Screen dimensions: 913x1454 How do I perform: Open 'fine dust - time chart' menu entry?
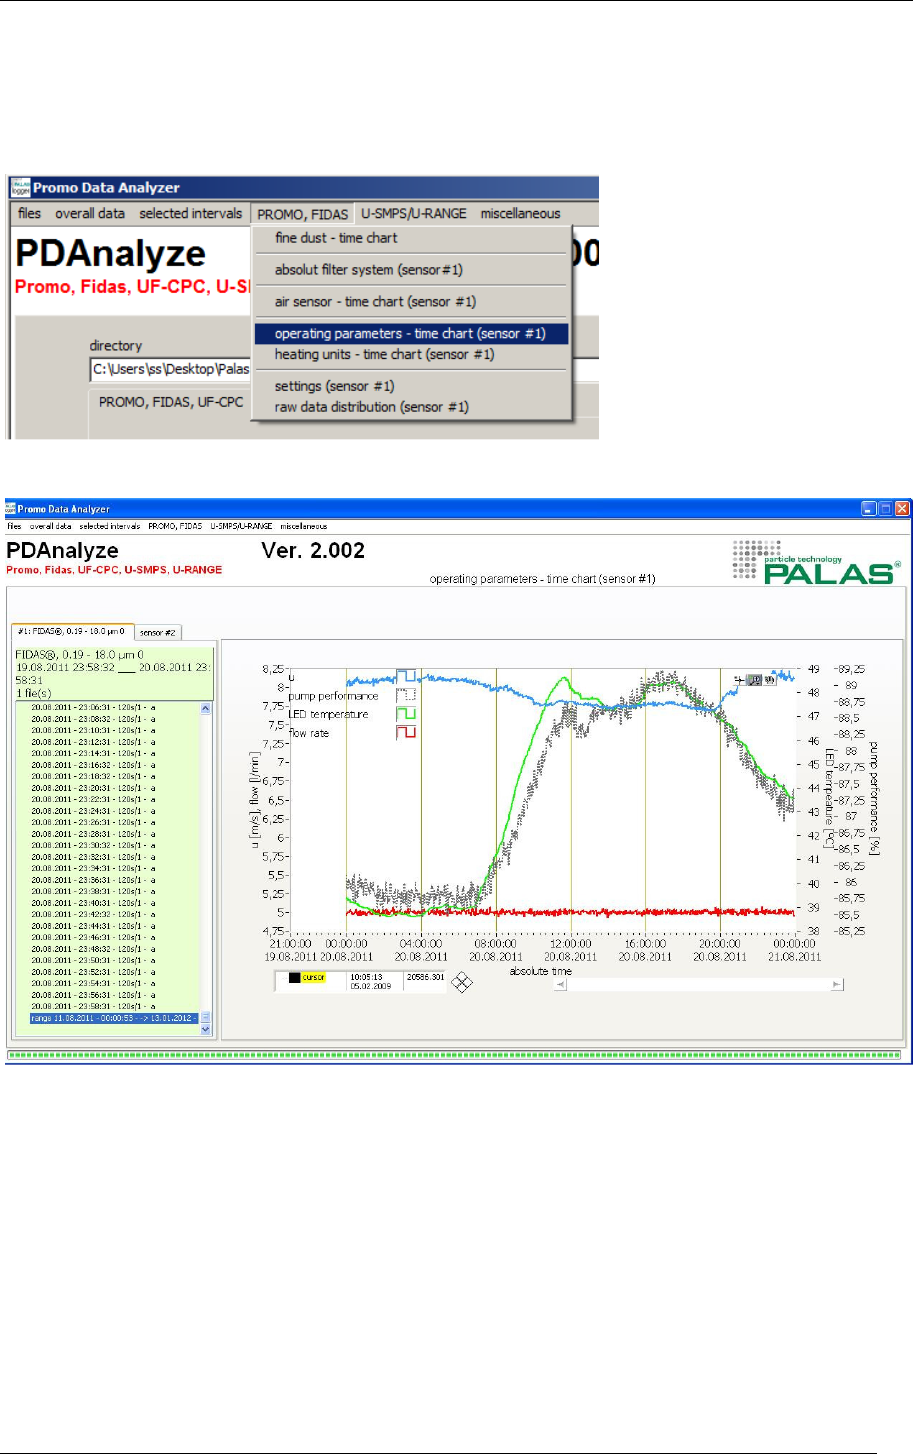click(x=336, y=238)
